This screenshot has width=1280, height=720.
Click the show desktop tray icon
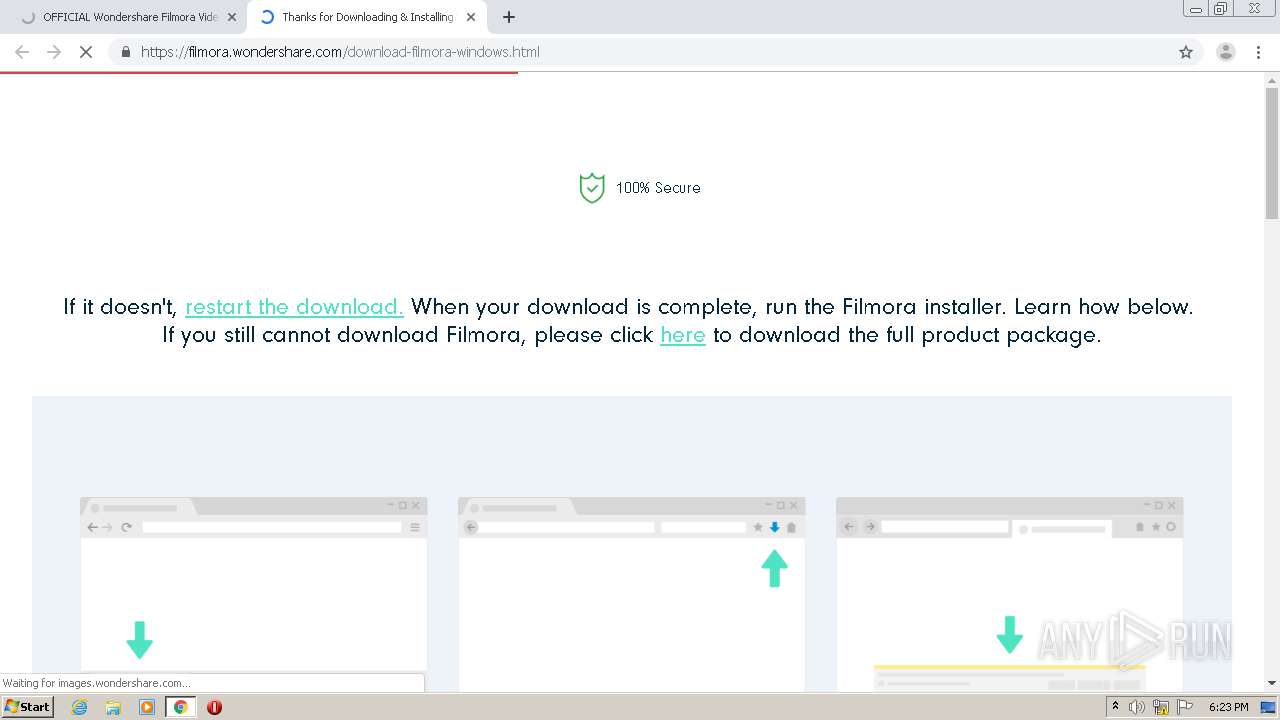click(1268, 707)
